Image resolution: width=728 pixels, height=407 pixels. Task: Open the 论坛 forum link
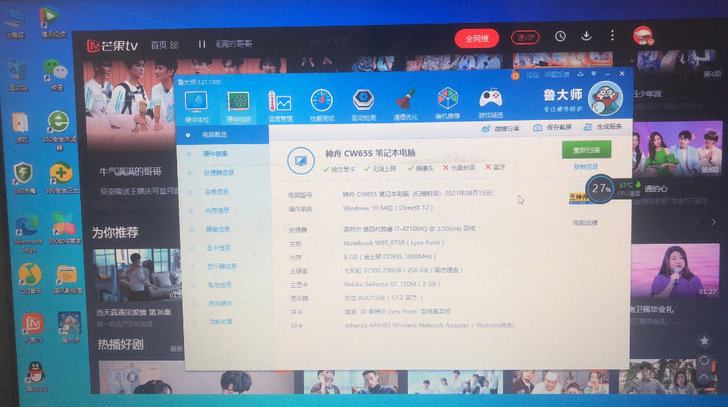[533, 75]
